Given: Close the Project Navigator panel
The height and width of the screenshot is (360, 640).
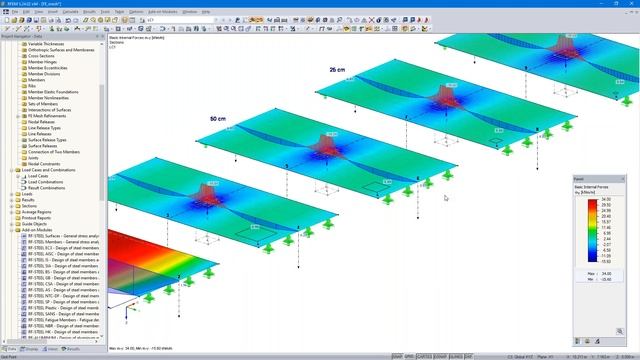Looking at the screenshot, I should point(102,36).
